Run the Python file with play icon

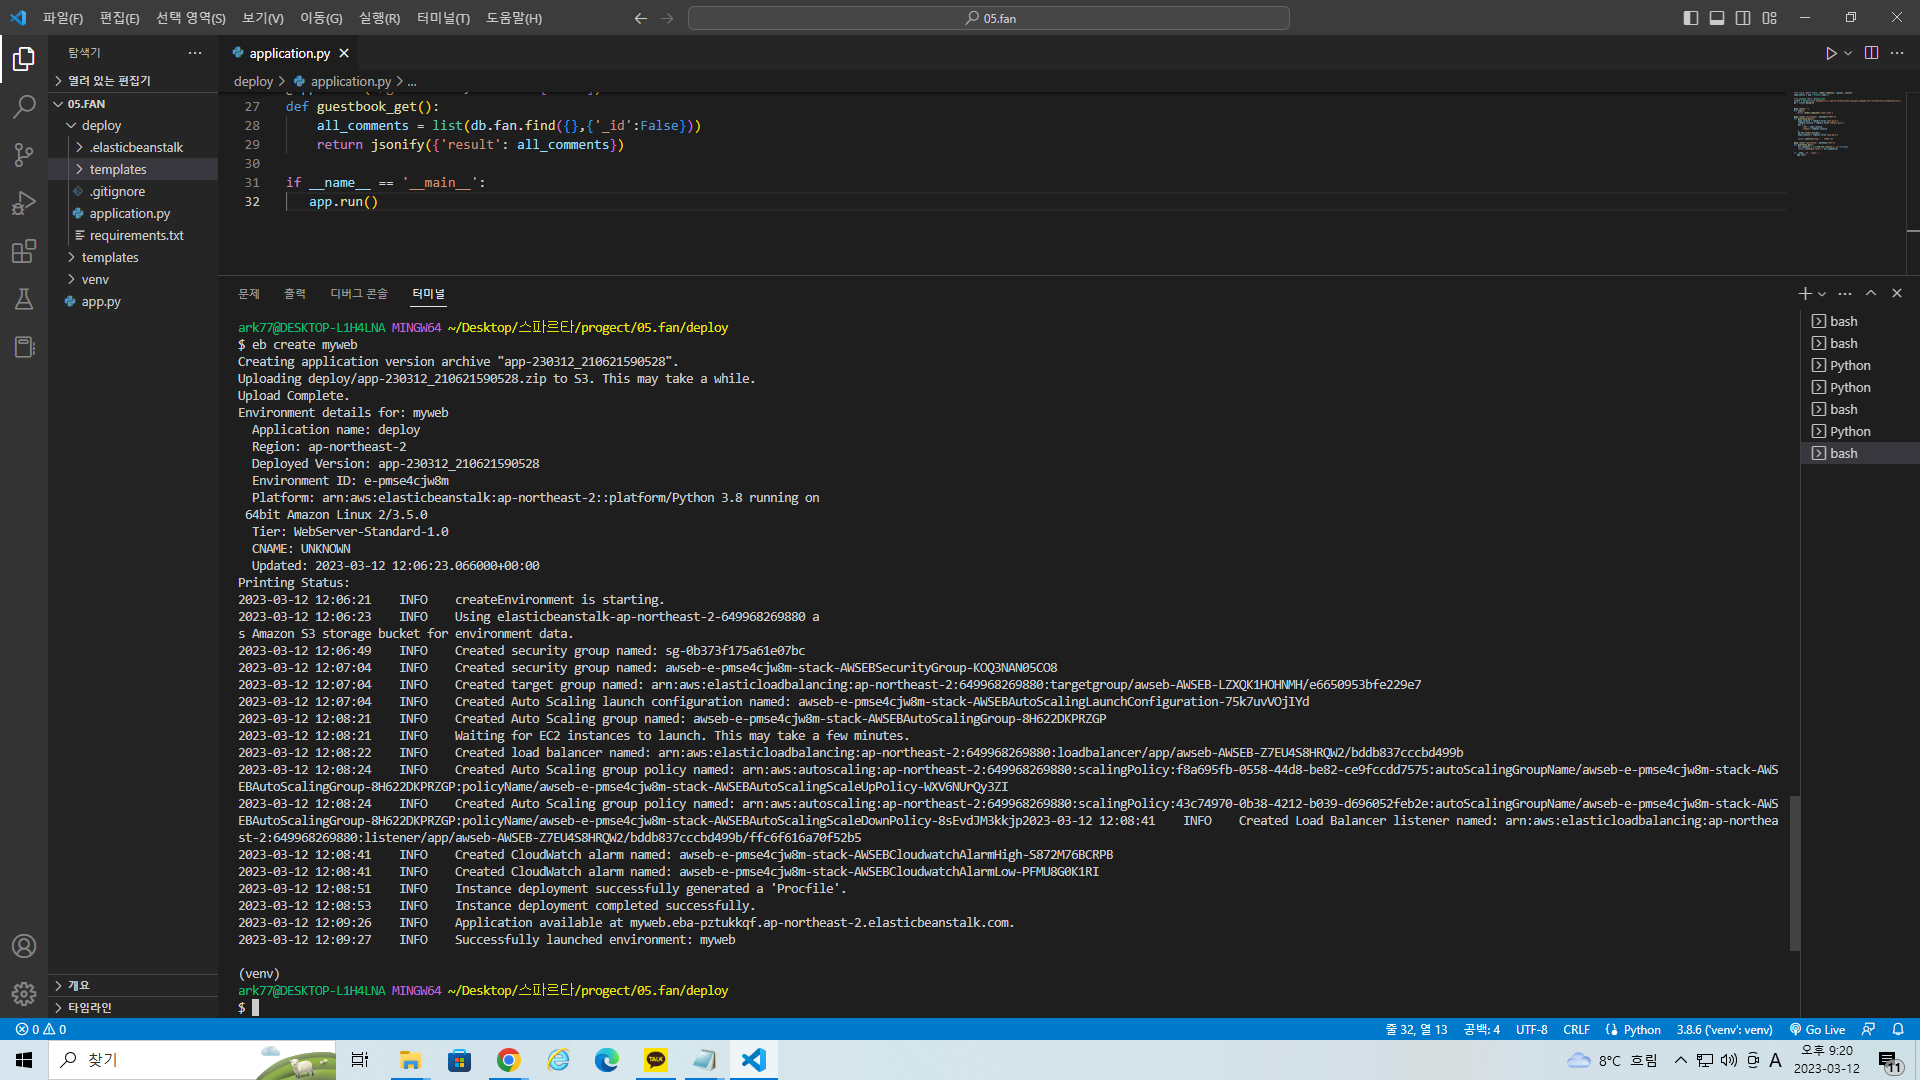coord(1831,53)
